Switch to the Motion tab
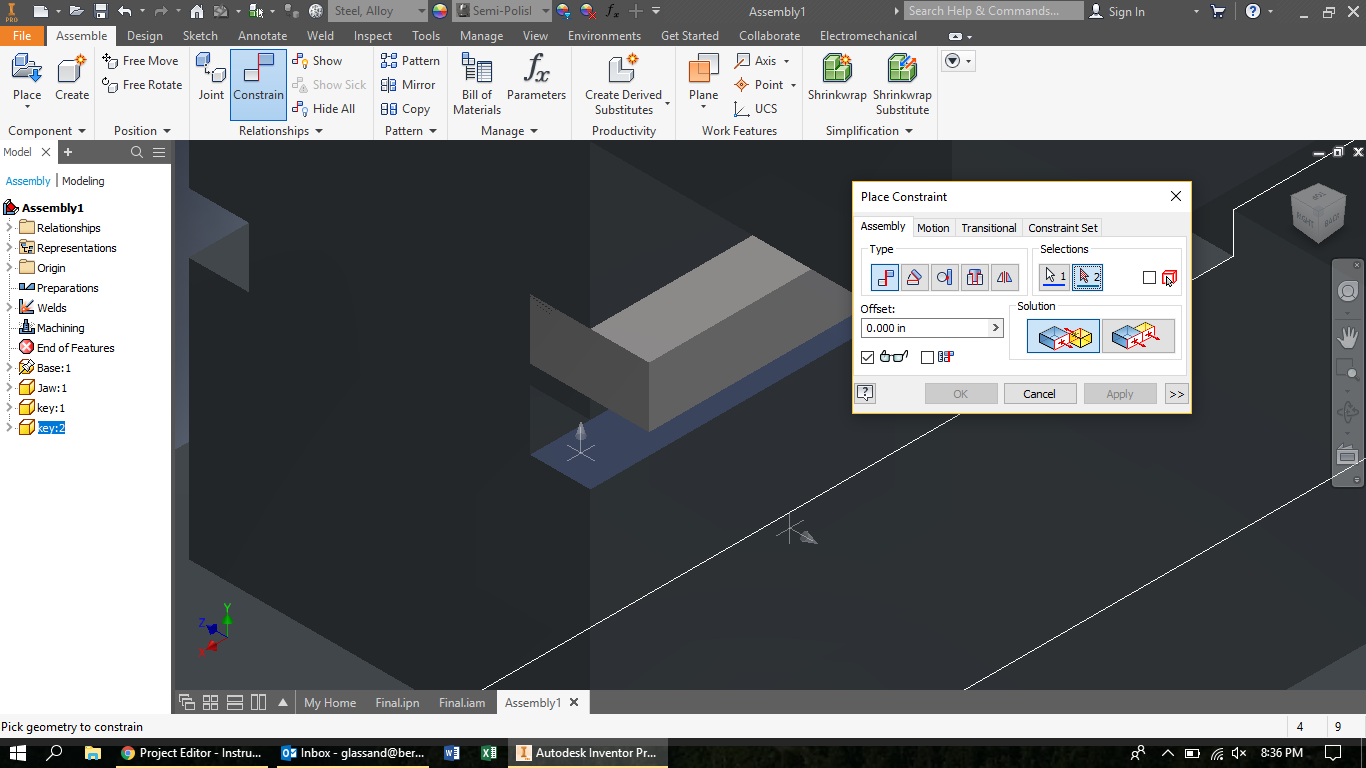This screenshot has width=1366, height=768. tap(933, 228)
